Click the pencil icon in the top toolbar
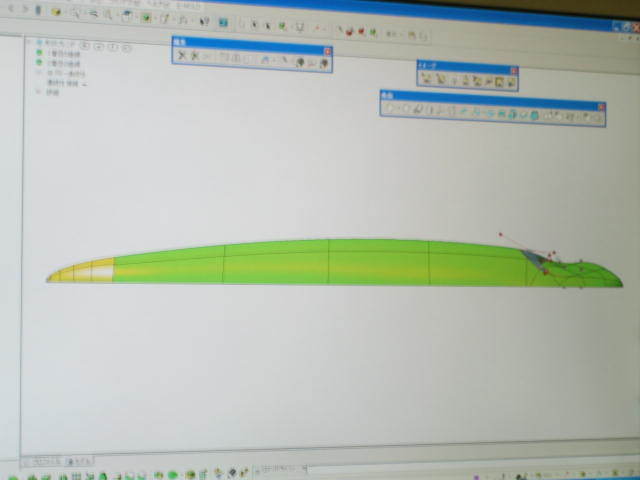640x480 pixels. 164,18
